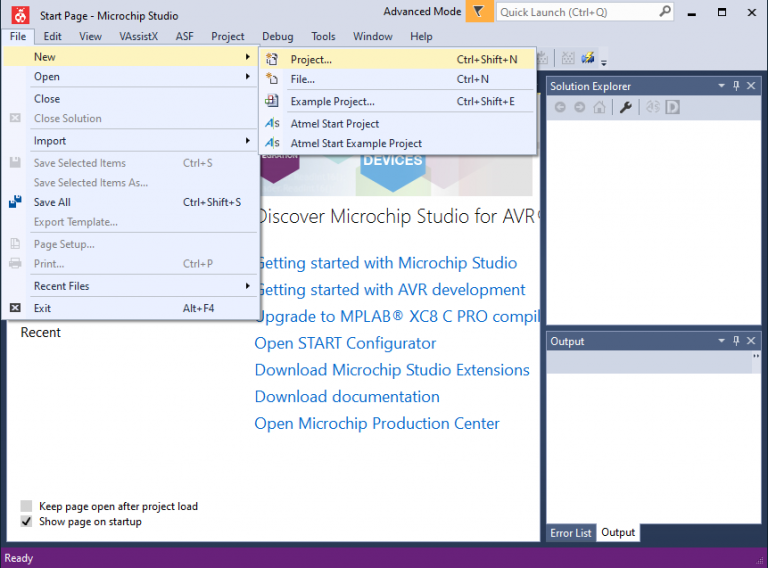
Task: Uncheck Show page on startup
Action: 27,522
